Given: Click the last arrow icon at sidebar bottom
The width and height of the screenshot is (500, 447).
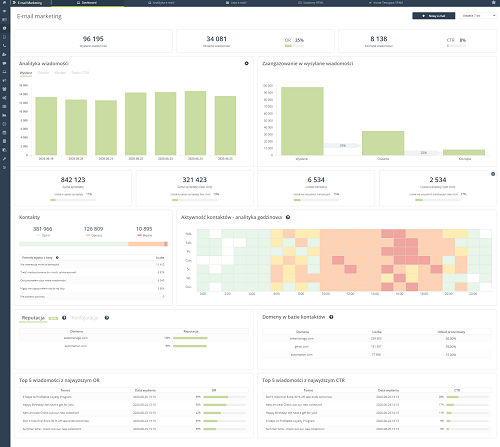Looking at the screenshot, I should click(x=4, y=167).
